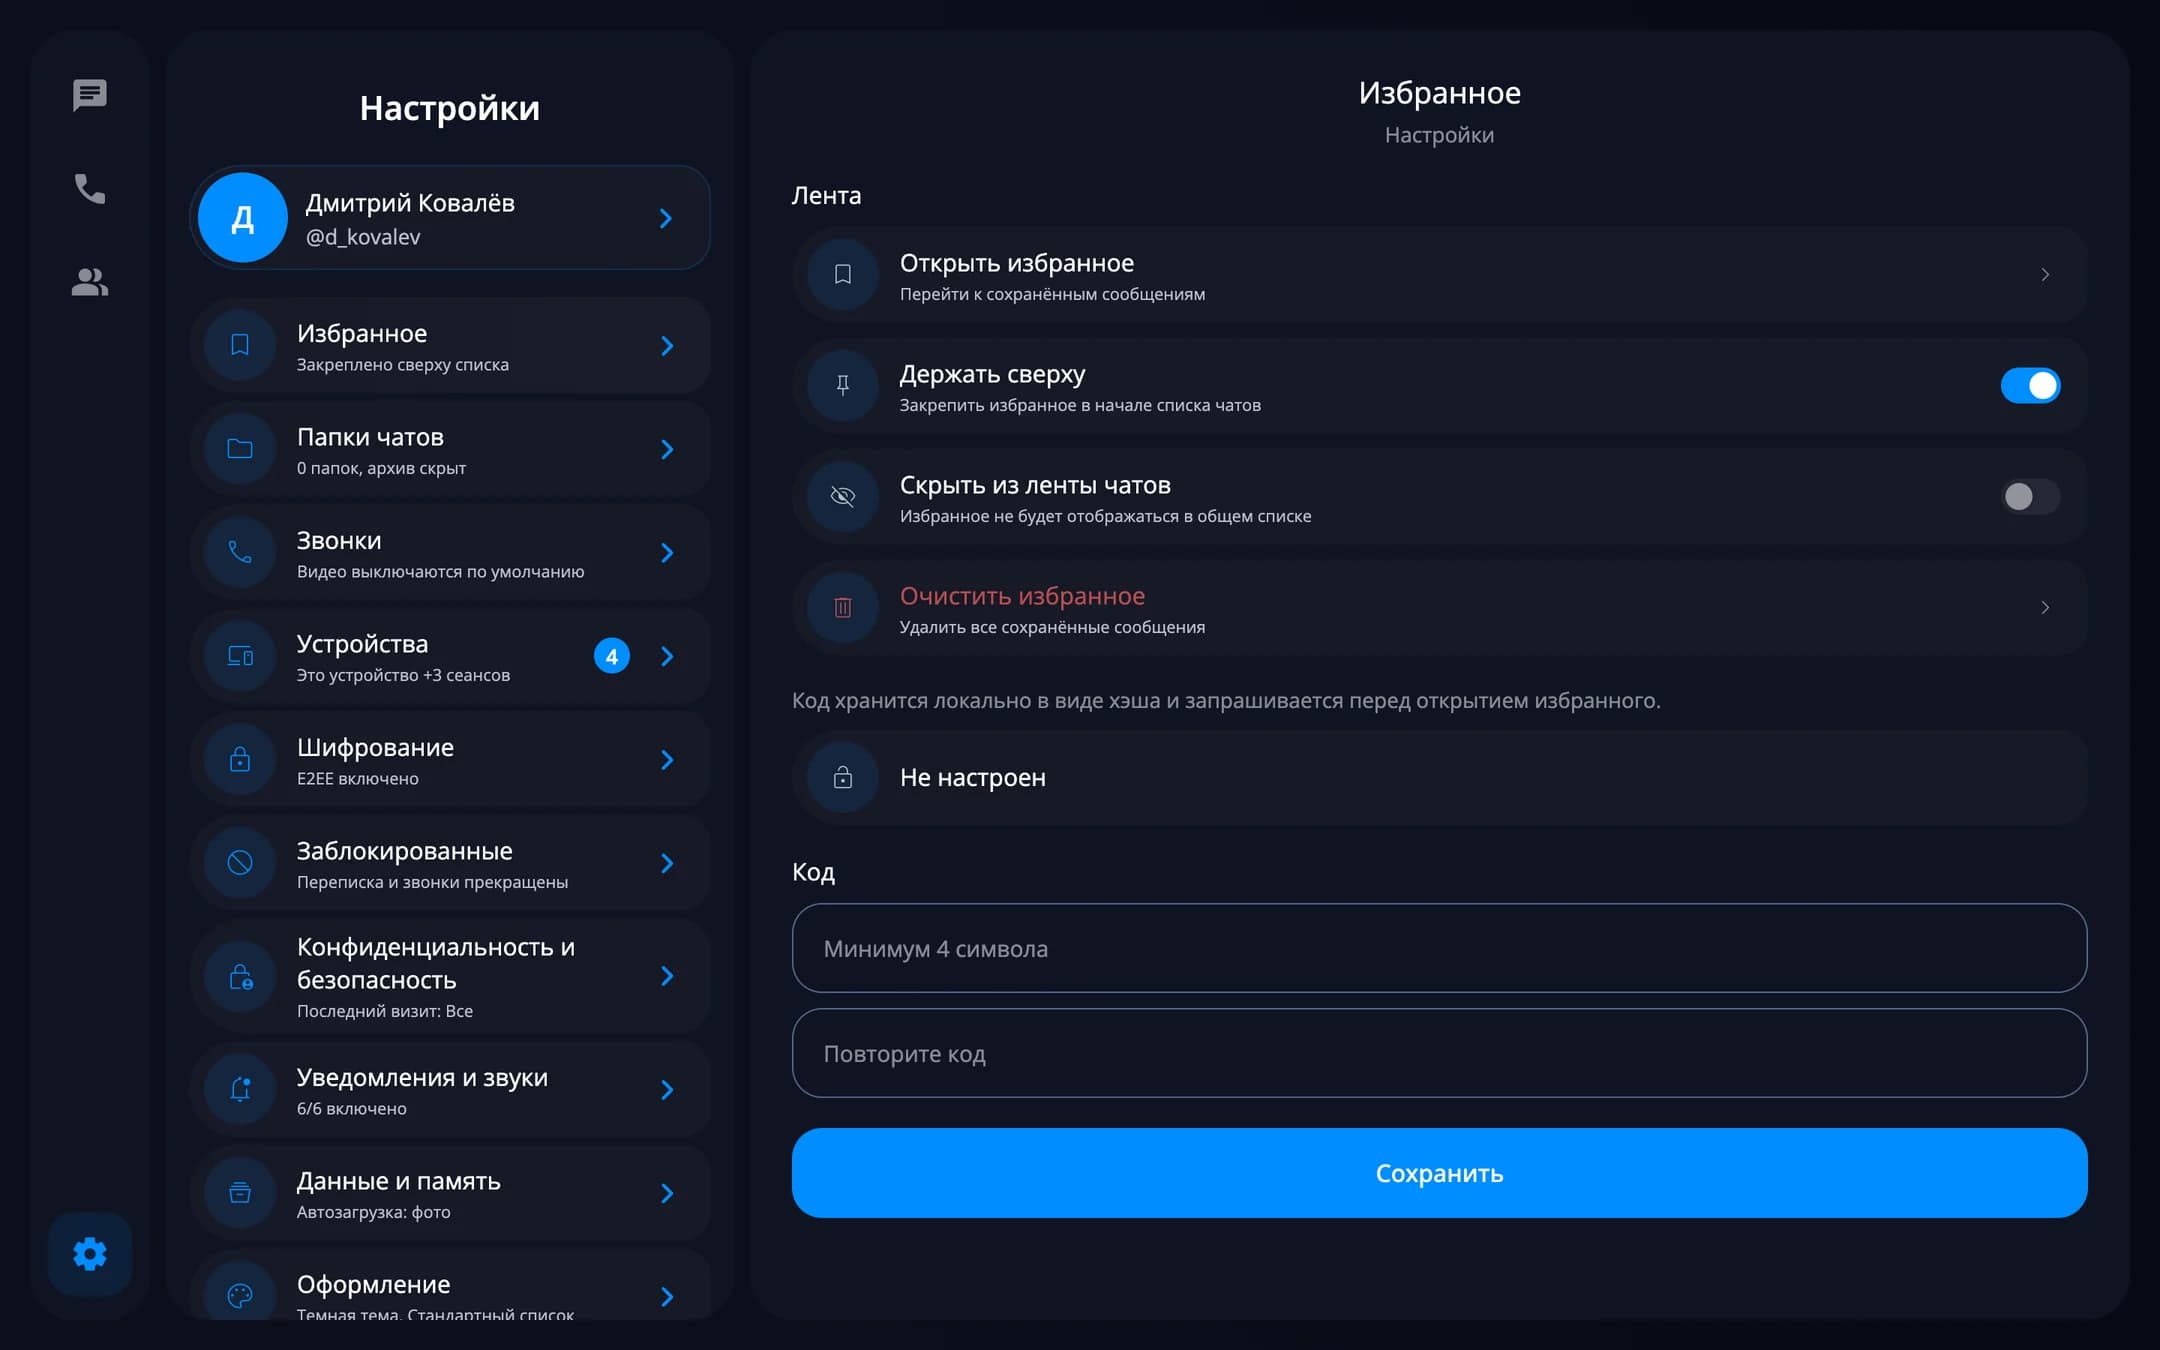Click the trash icon by Очистить избранное
The width and height of the screenshot is (2160, 1350).
pyautogui.click(x=843, y=607)
